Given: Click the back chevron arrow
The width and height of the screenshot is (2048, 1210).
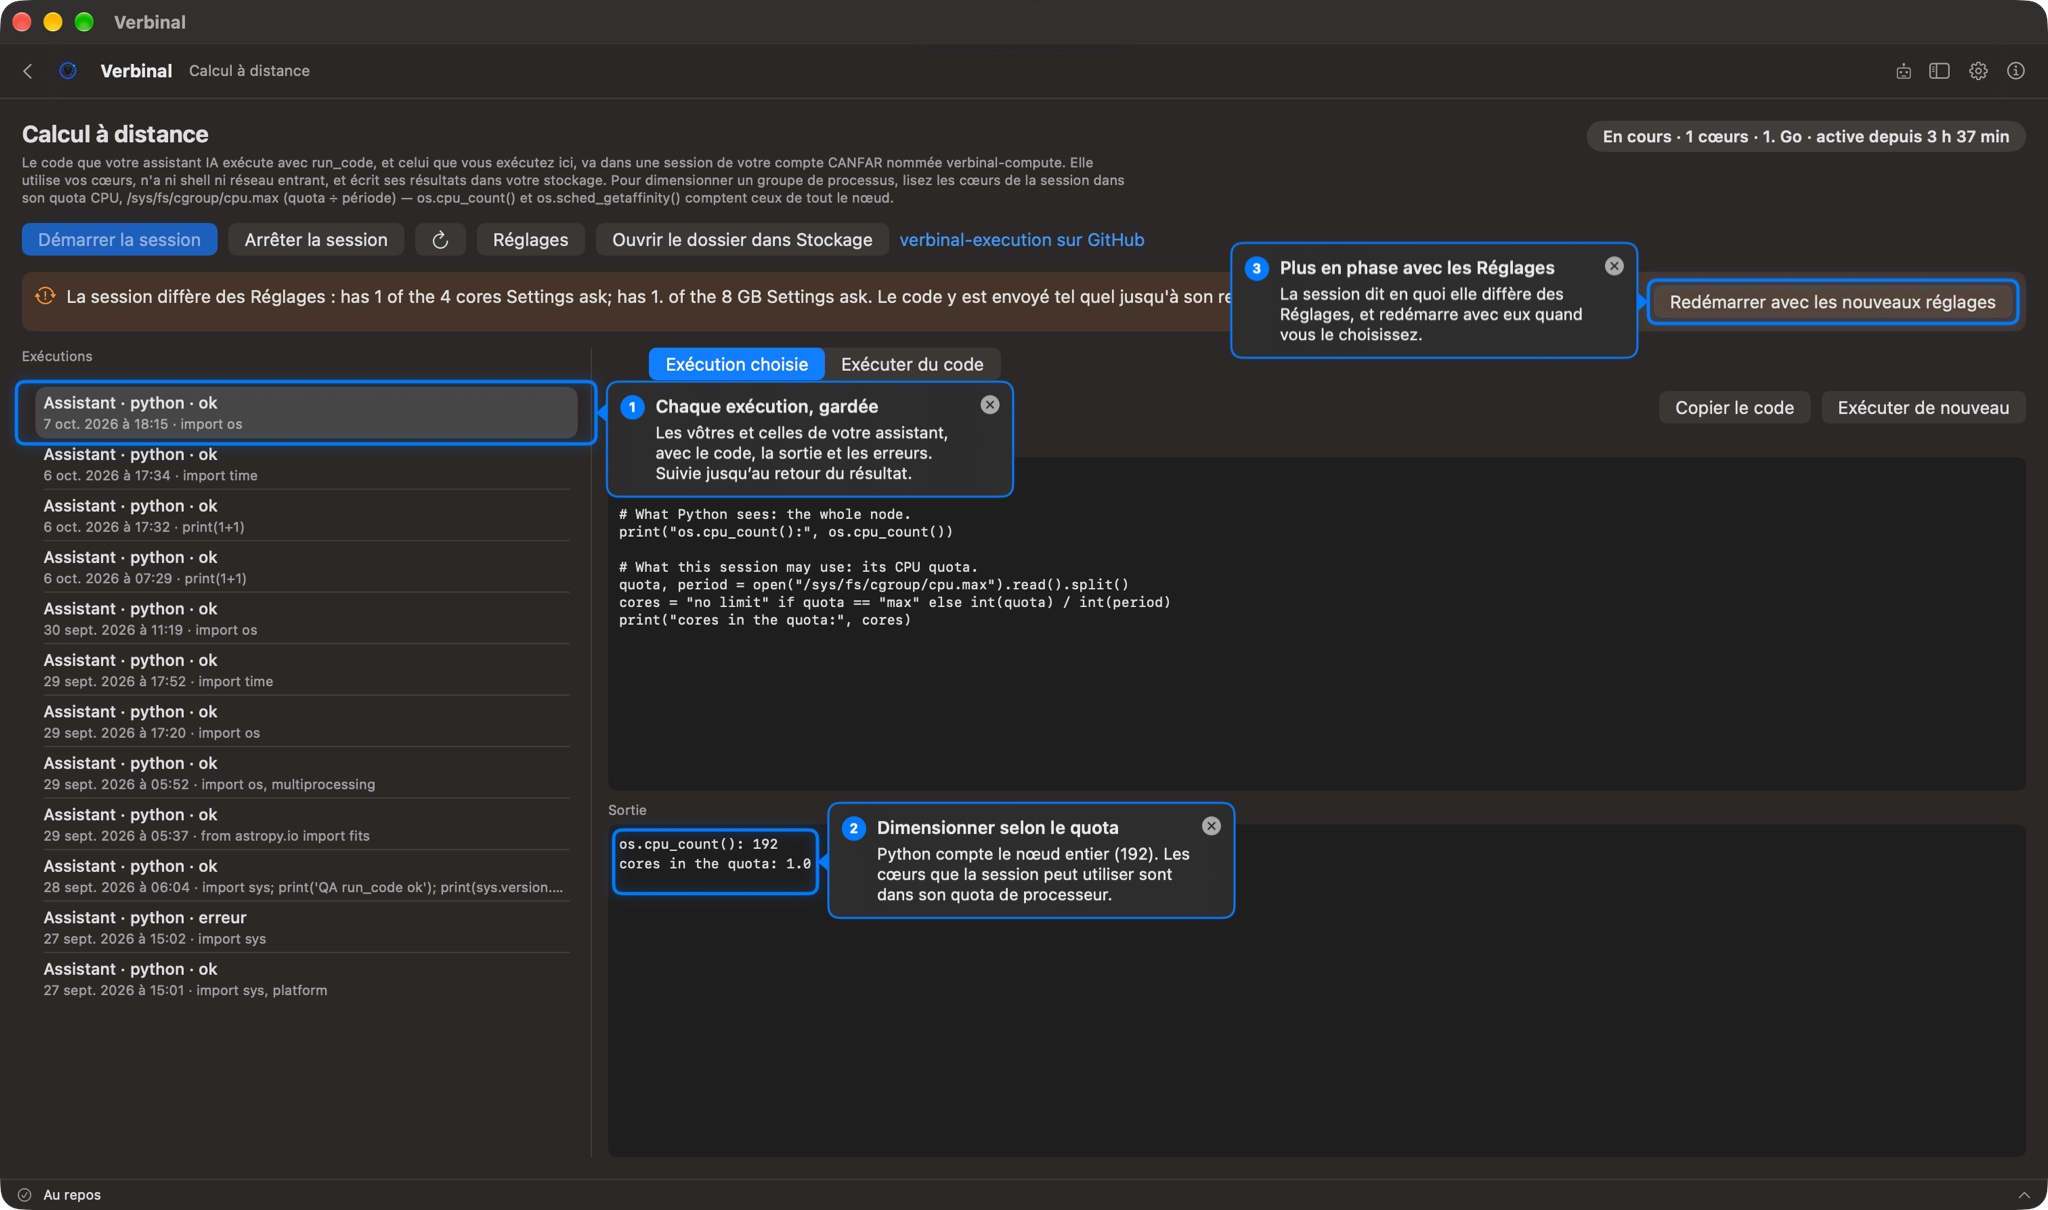Looking at the screenshot, I should point(28,71).
